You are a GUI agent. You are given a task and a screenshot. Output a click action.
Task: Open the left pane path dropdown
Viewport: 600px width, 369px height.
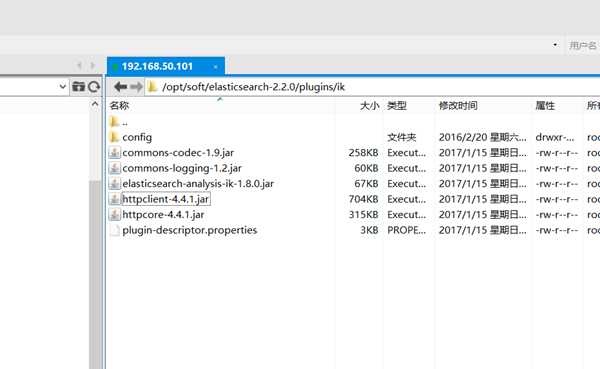63,87
